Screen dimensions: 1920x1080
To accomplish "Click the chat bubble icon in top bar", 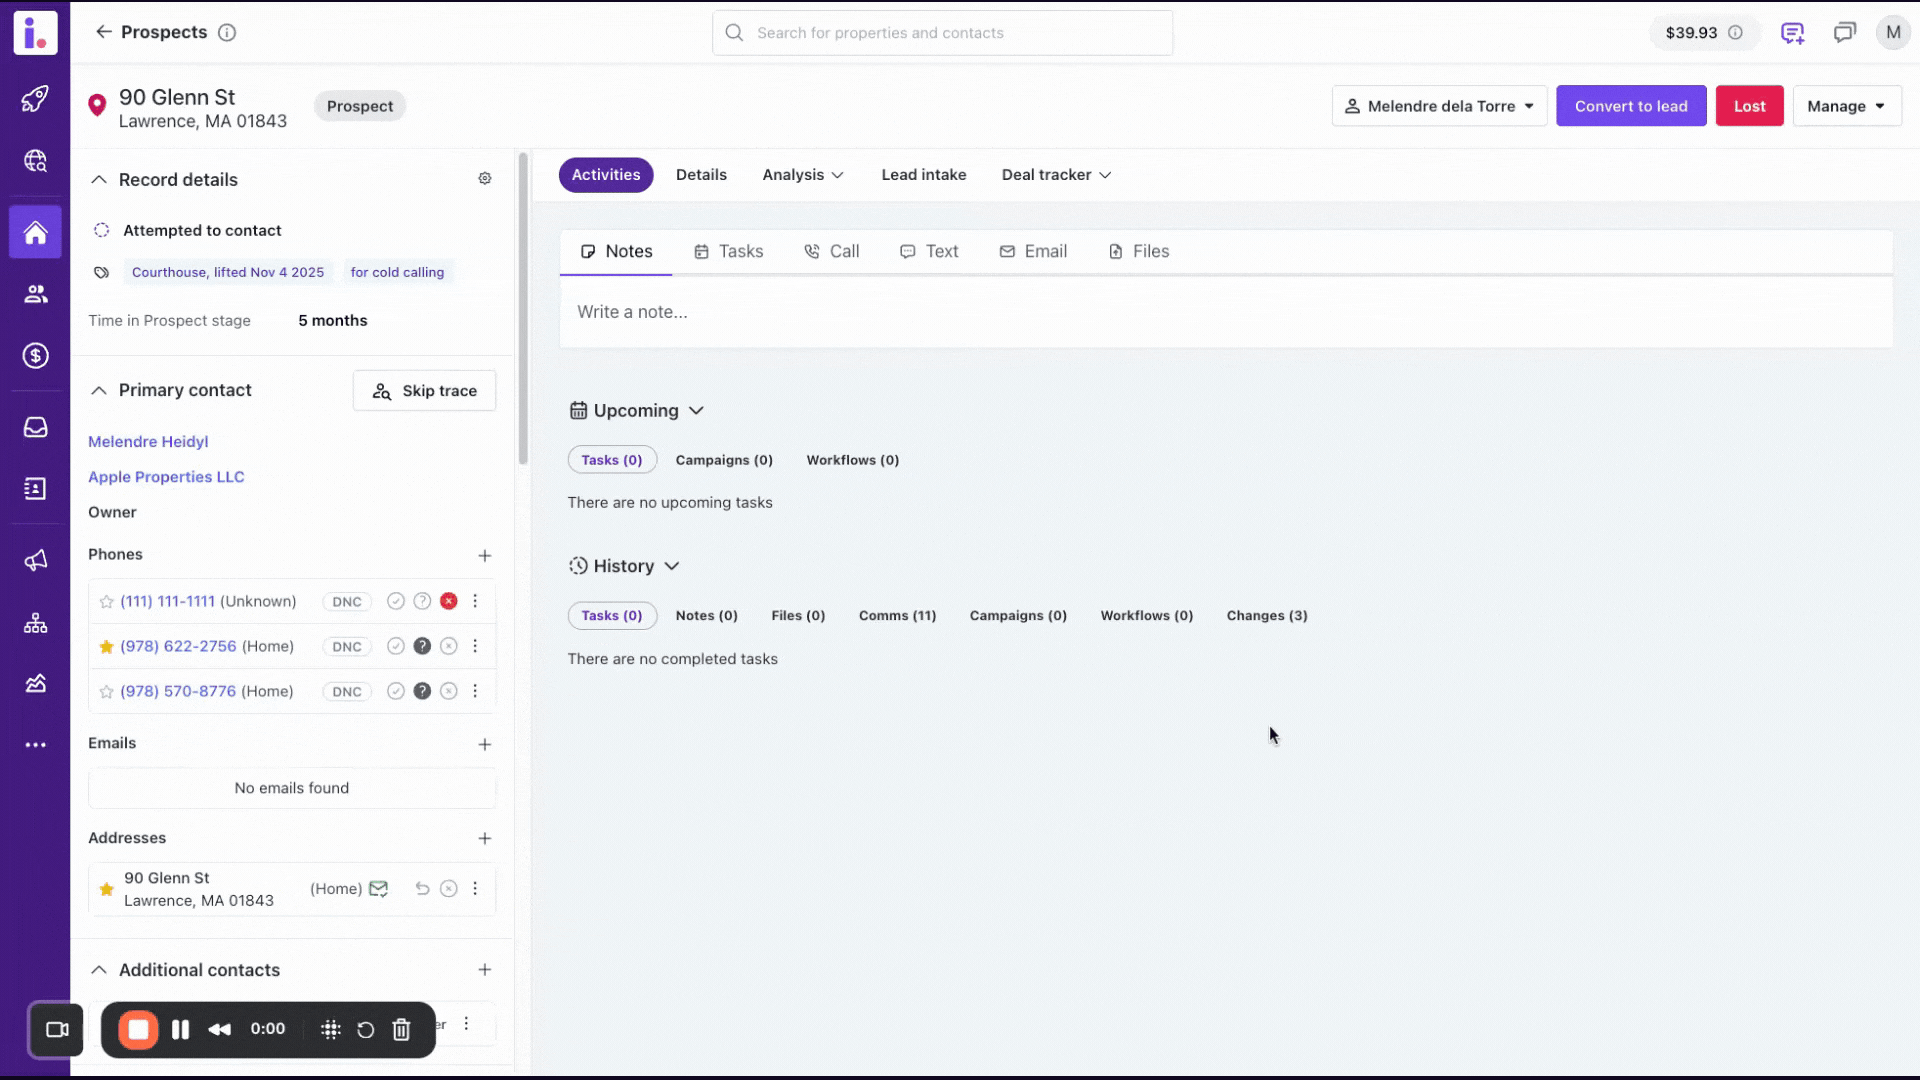I will 1844,32.
